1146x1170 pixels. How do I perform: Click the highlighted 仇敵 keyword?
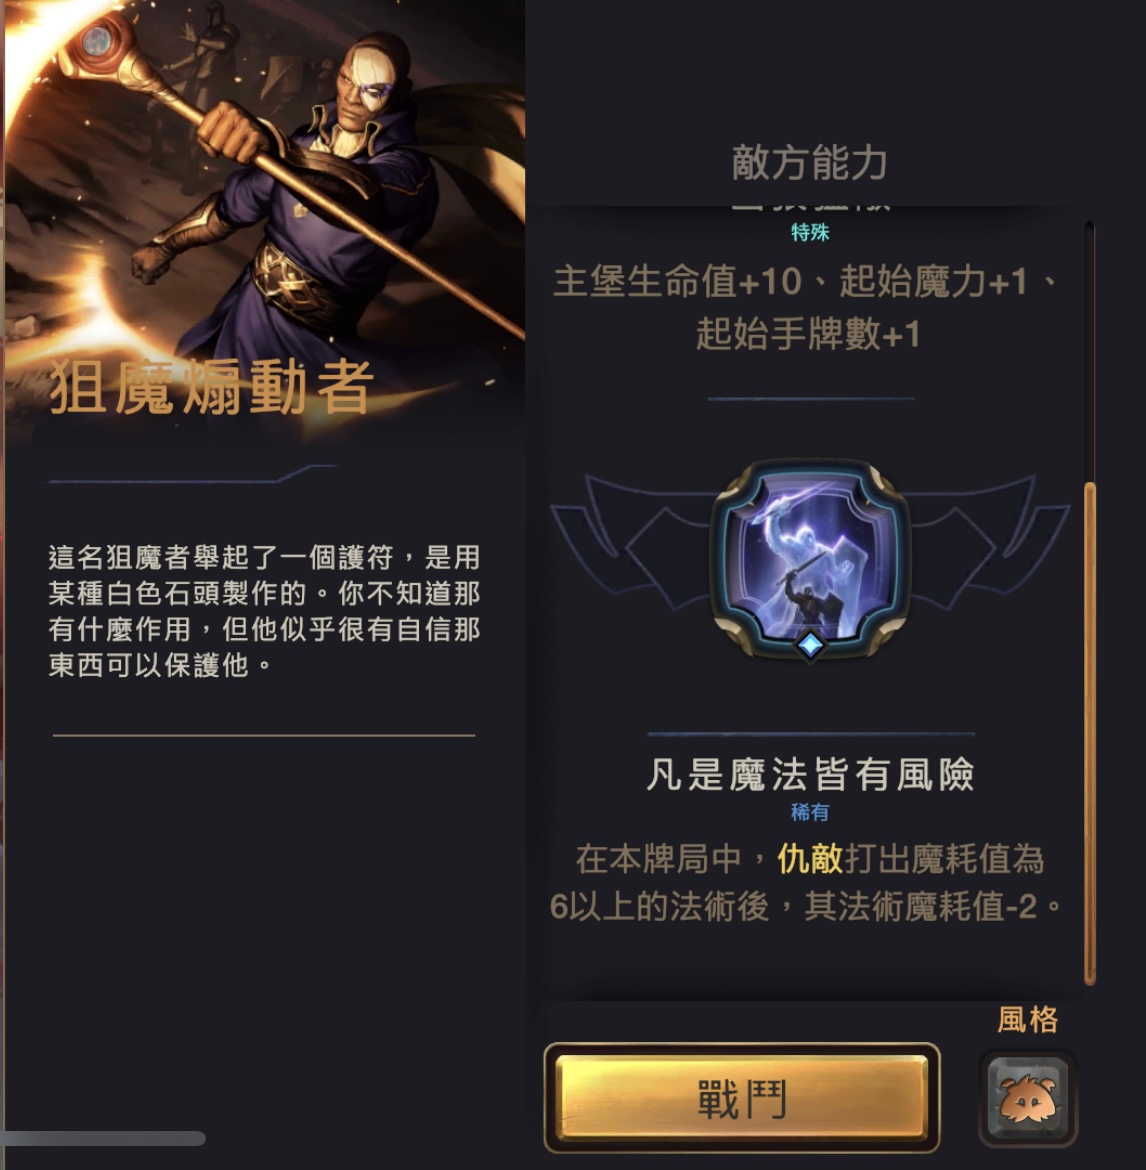pos(810,859)
